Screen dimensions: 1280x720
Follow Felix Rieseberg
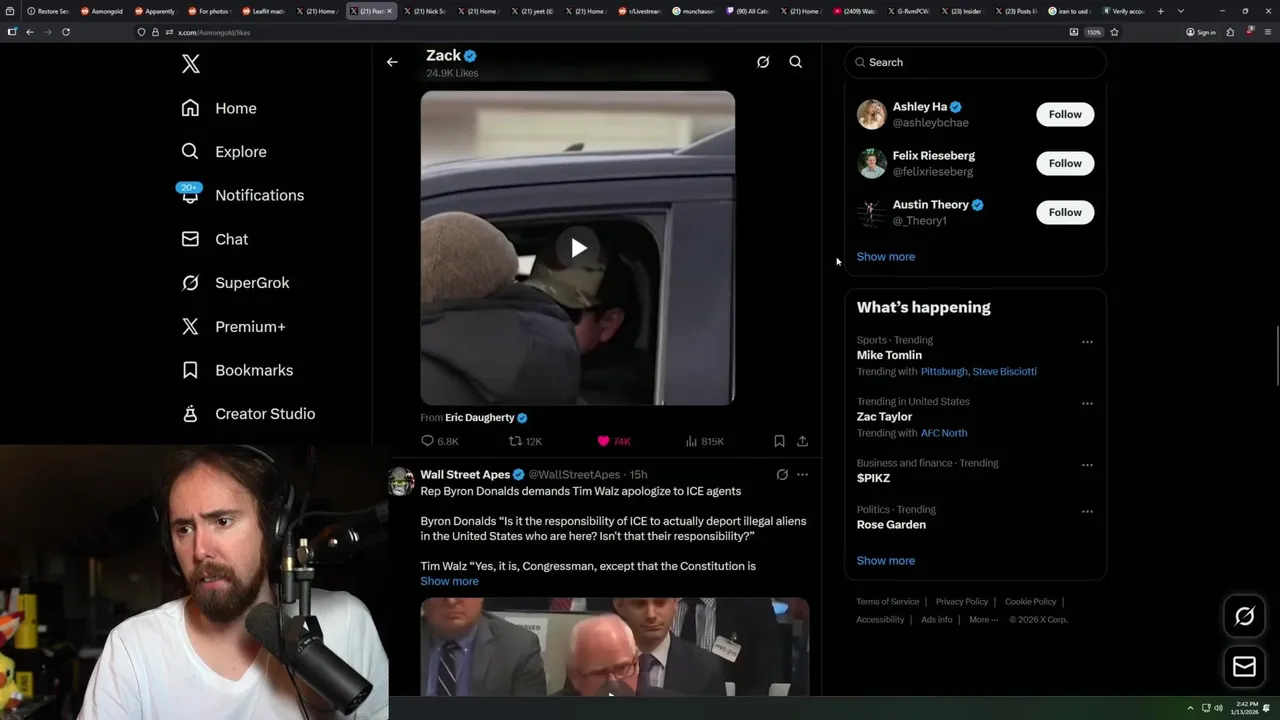pos(1065,163)
